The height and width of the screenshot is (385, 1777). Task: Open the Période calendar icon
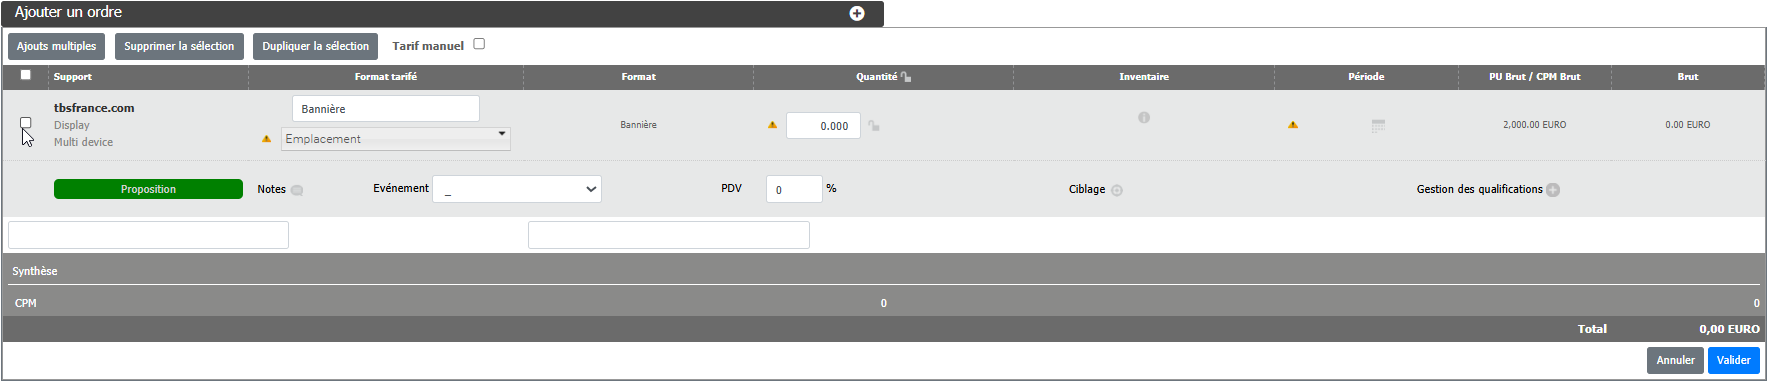[x=1378, y=126]
